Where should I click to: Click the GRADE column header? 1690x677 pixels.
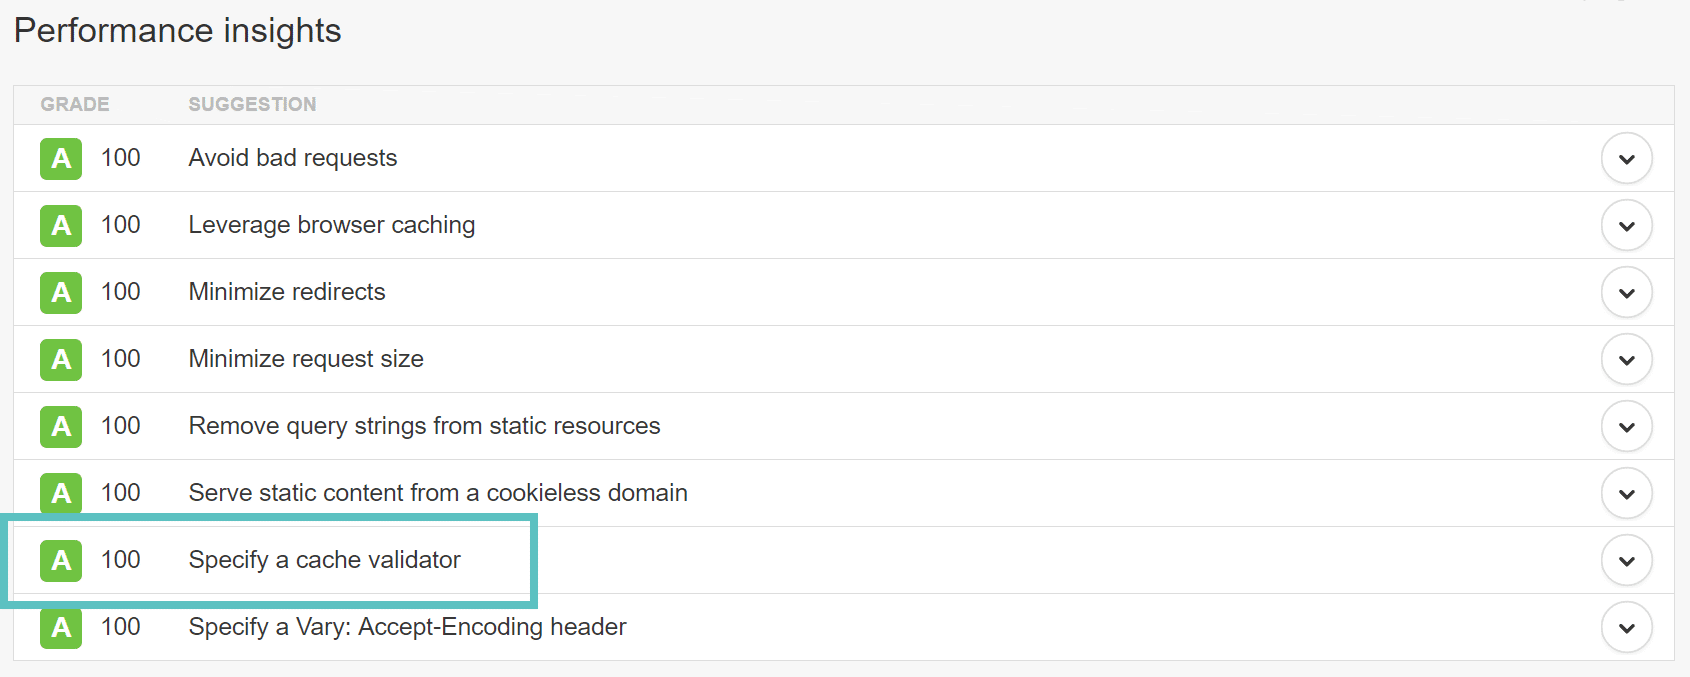coord(75,104)
